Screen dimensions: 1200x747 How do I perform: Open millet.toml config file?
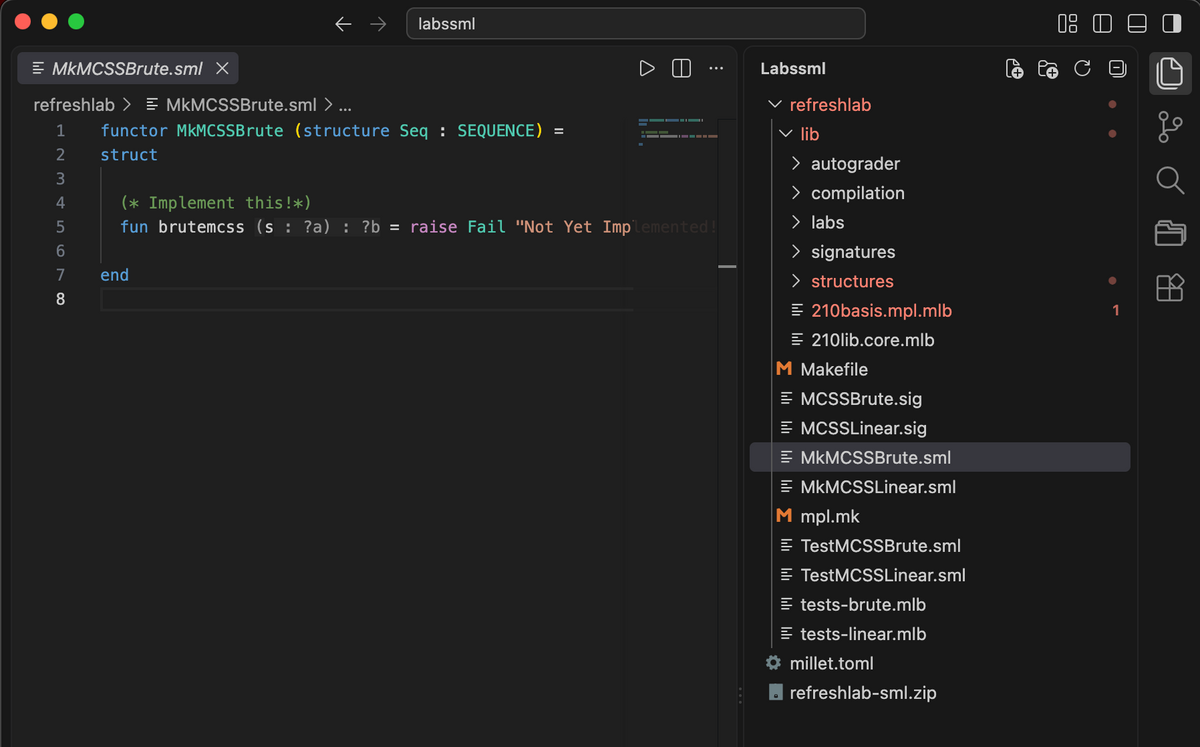coord(940,663)
